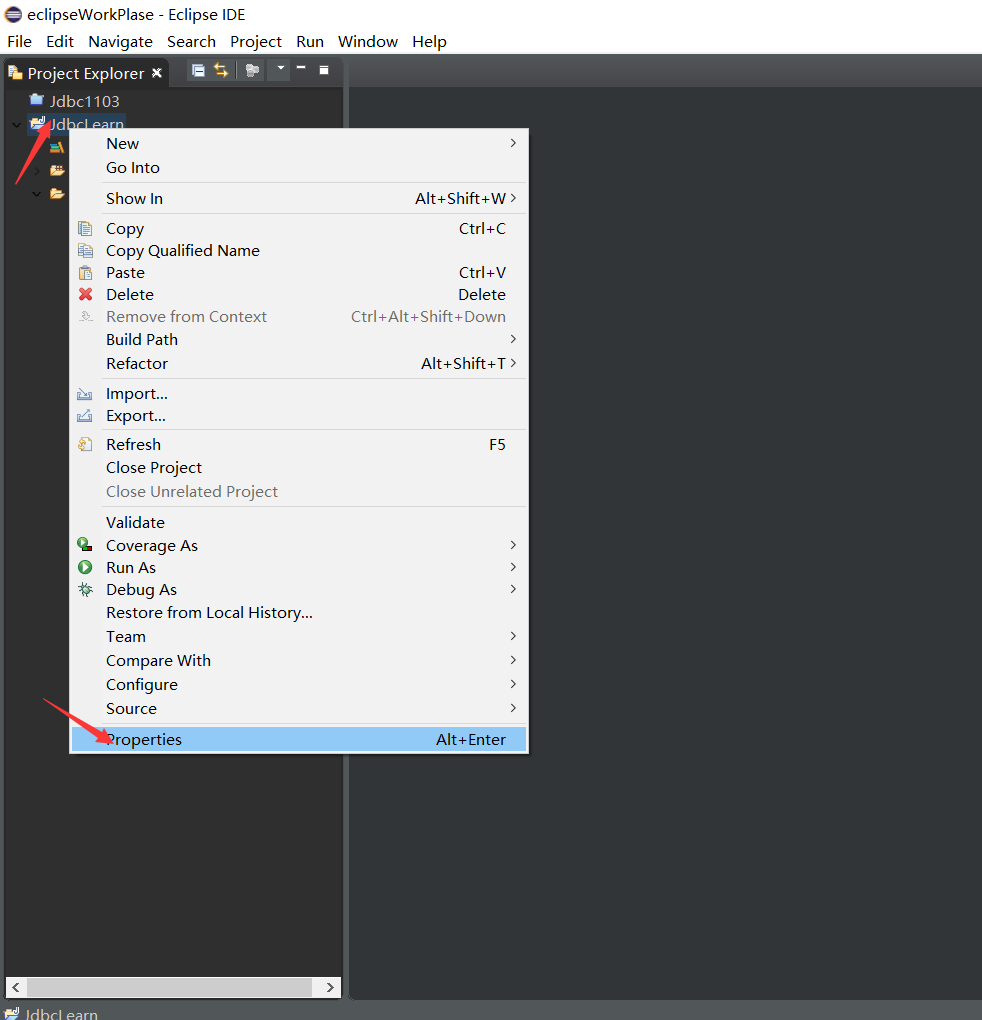
Task: Collapse the JdbcLearn project node
Action: pyautogui.click(x=17, y=124)
